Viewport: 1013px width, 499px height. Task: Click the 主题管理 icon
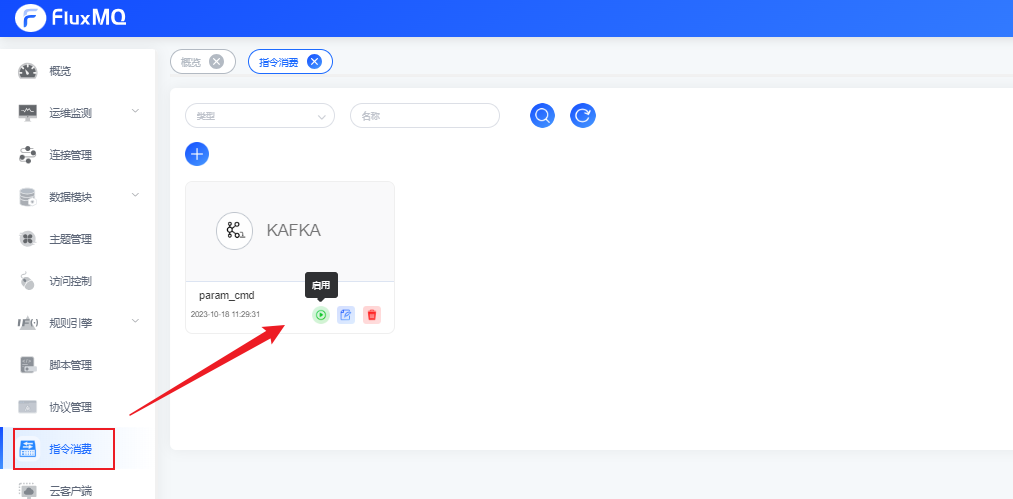[x=28, y=239]
